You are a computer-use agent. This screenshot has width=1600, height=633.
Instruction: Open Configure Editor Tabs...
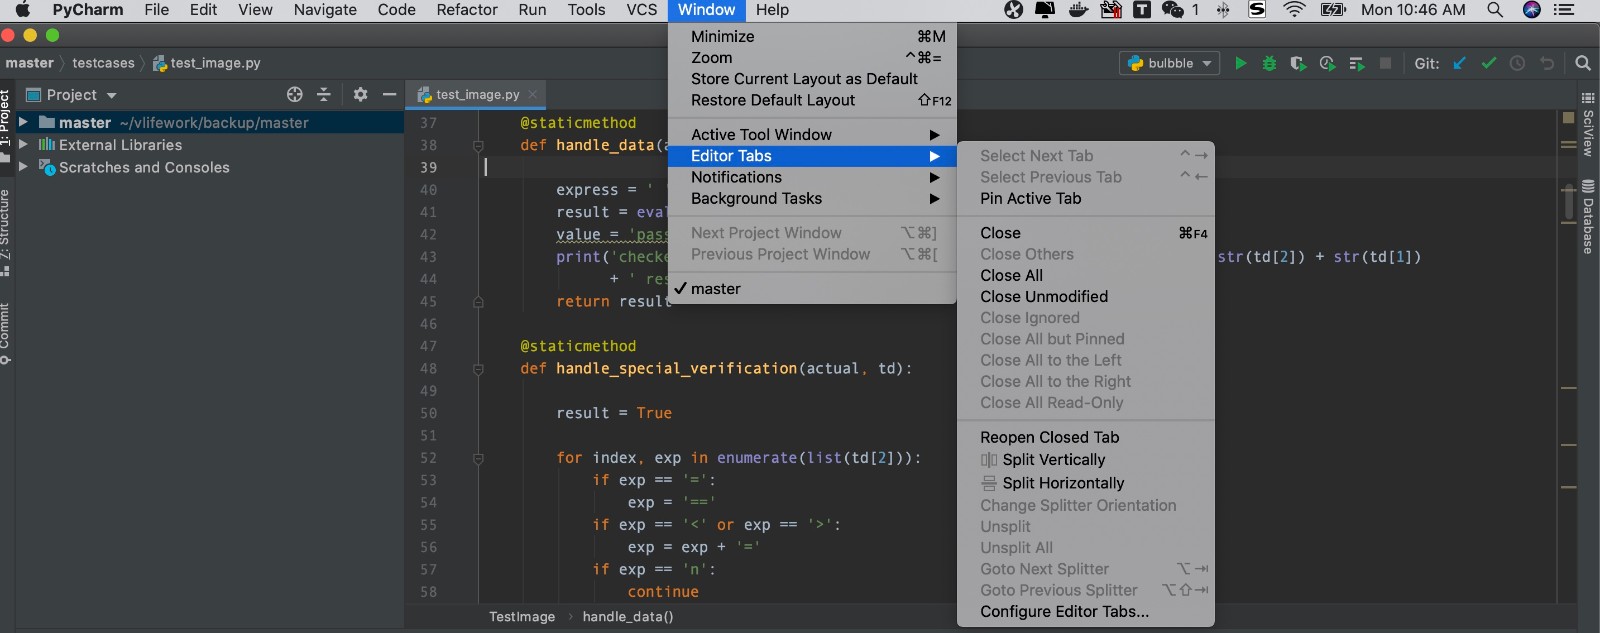[x=1085, y=612]
